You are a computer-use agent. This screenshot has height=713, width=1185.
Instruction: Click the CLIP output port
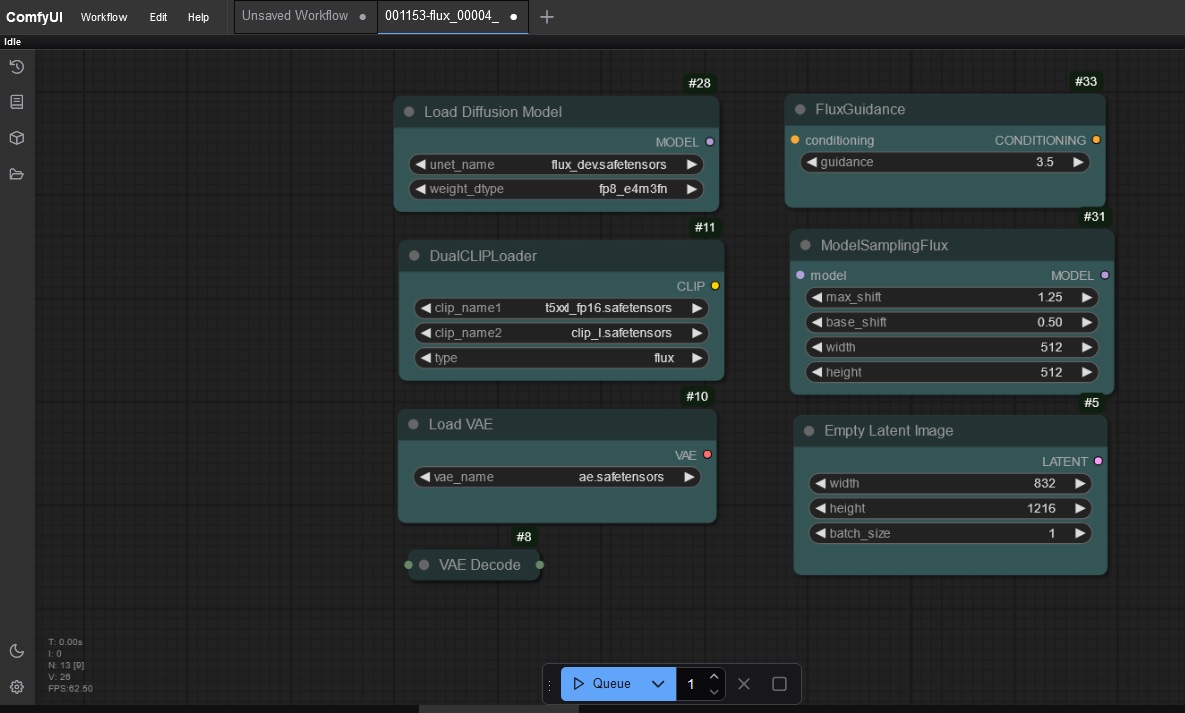[715, 286]
